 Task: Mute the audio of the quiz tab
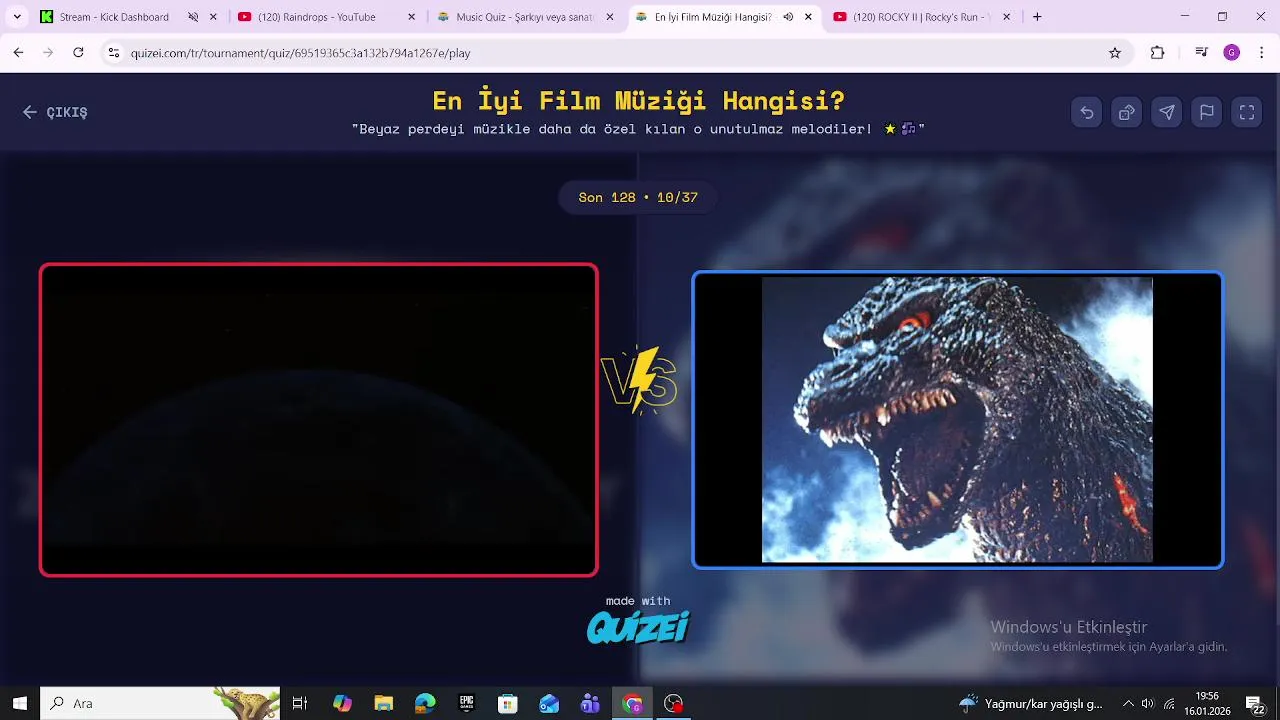[x=788, y=17]
